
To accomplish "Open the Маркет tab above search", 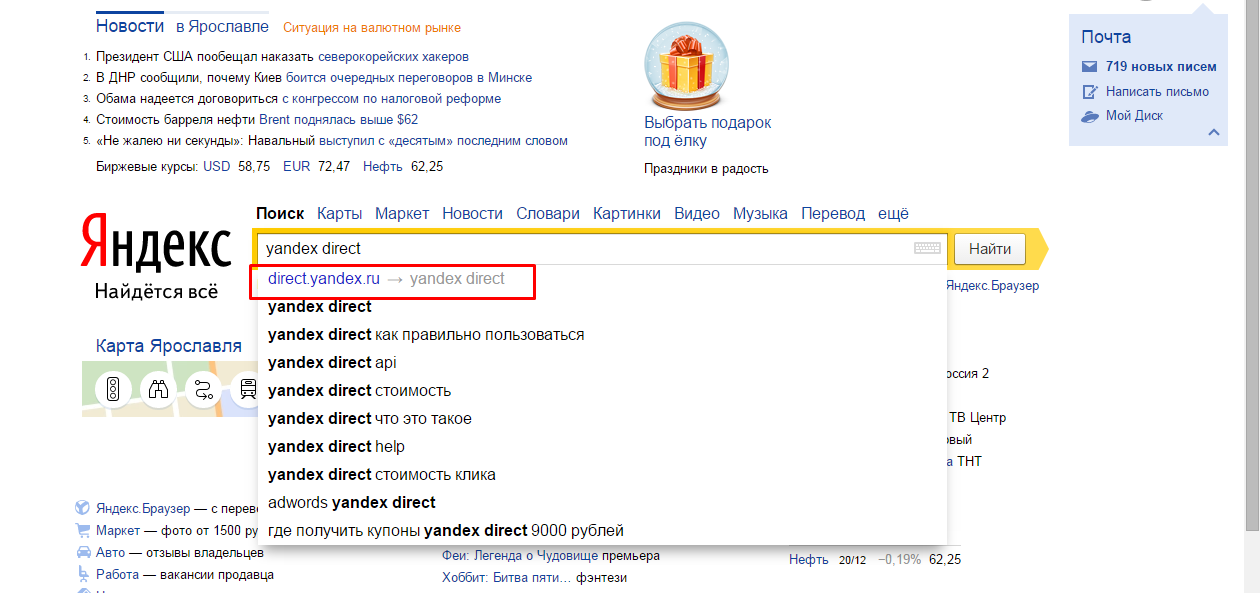I will pyautogui.click(x=402, y=213).
